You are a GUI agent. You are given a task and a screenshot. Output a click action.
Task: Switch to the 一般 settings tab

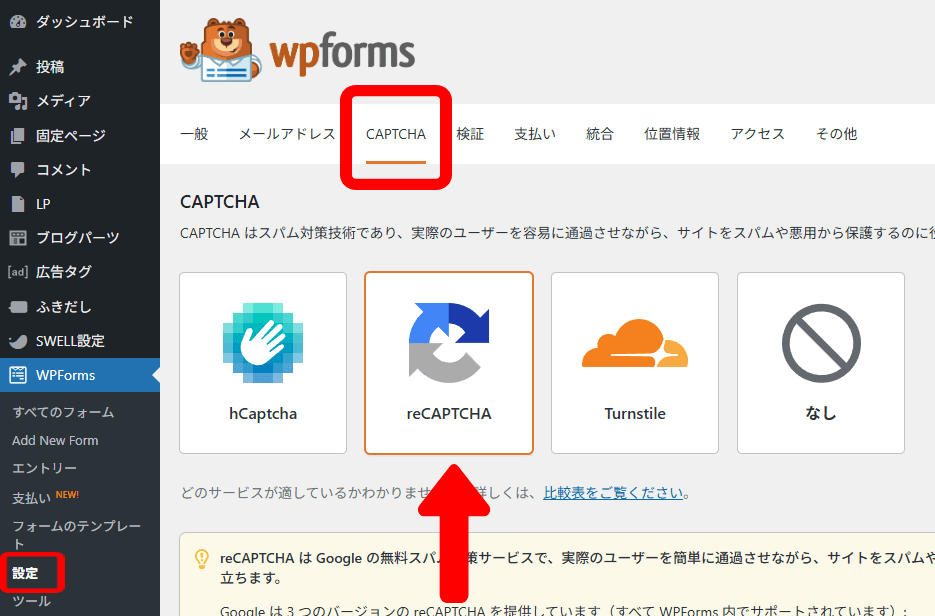[x=194, y=134]
